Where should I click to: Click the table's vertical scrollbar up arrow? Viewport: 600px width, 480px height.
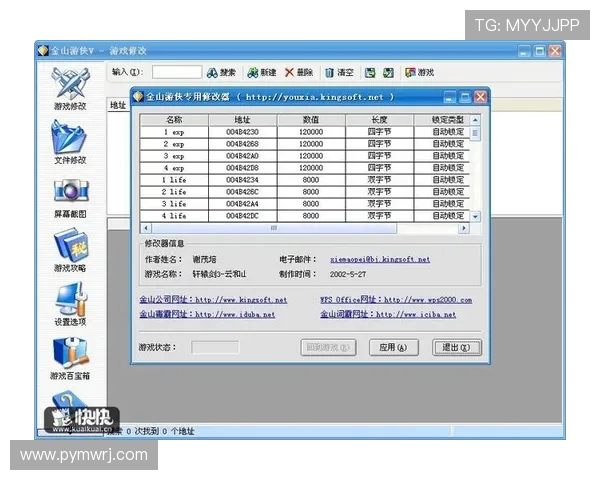pos(475,120)
